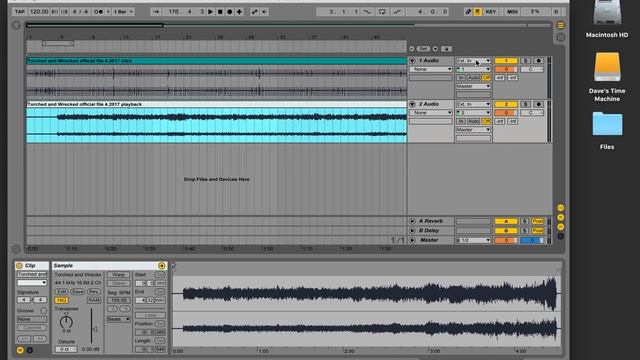Screen dimensions: 640x360
Task: Deactivate track 1 with its activator button
Action: [506, 61]
